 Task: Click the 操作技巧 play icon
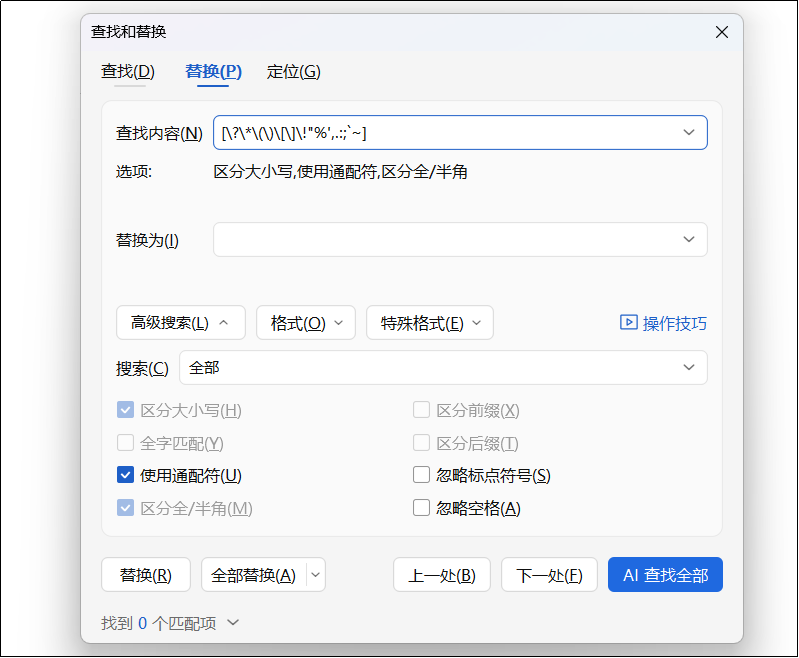[x=628, y=323]
